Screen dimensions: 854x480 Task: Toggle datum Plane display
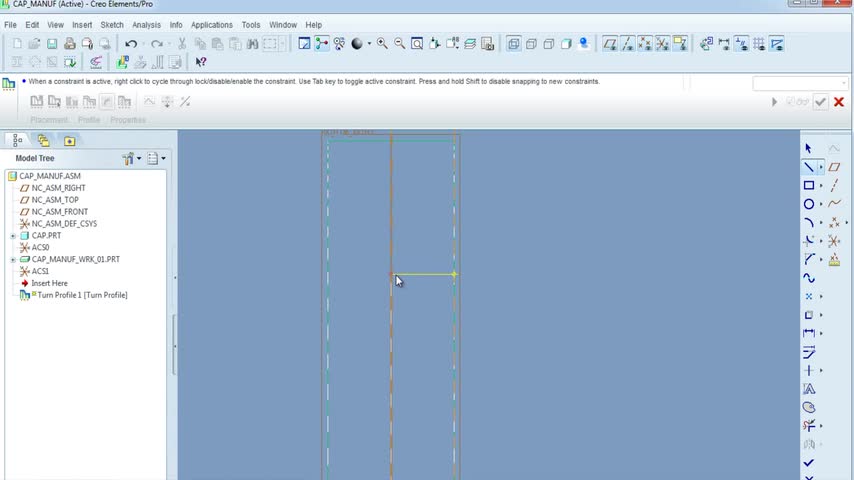(x=610, y=44)
